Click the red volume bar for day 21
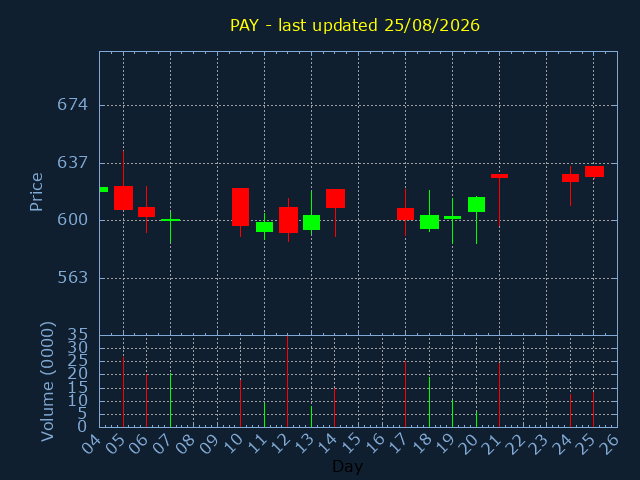640x480 pixels. pos(499,395)
